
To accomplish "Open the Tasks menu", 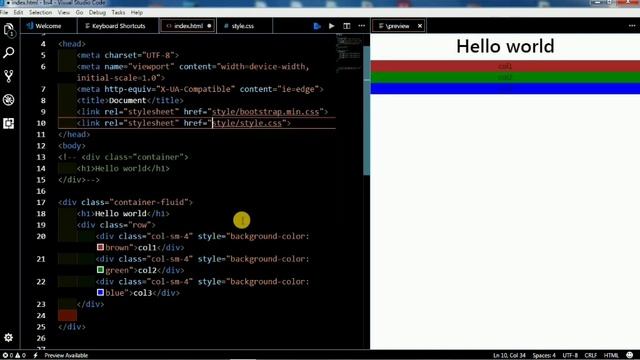I will tap(118, 13).
